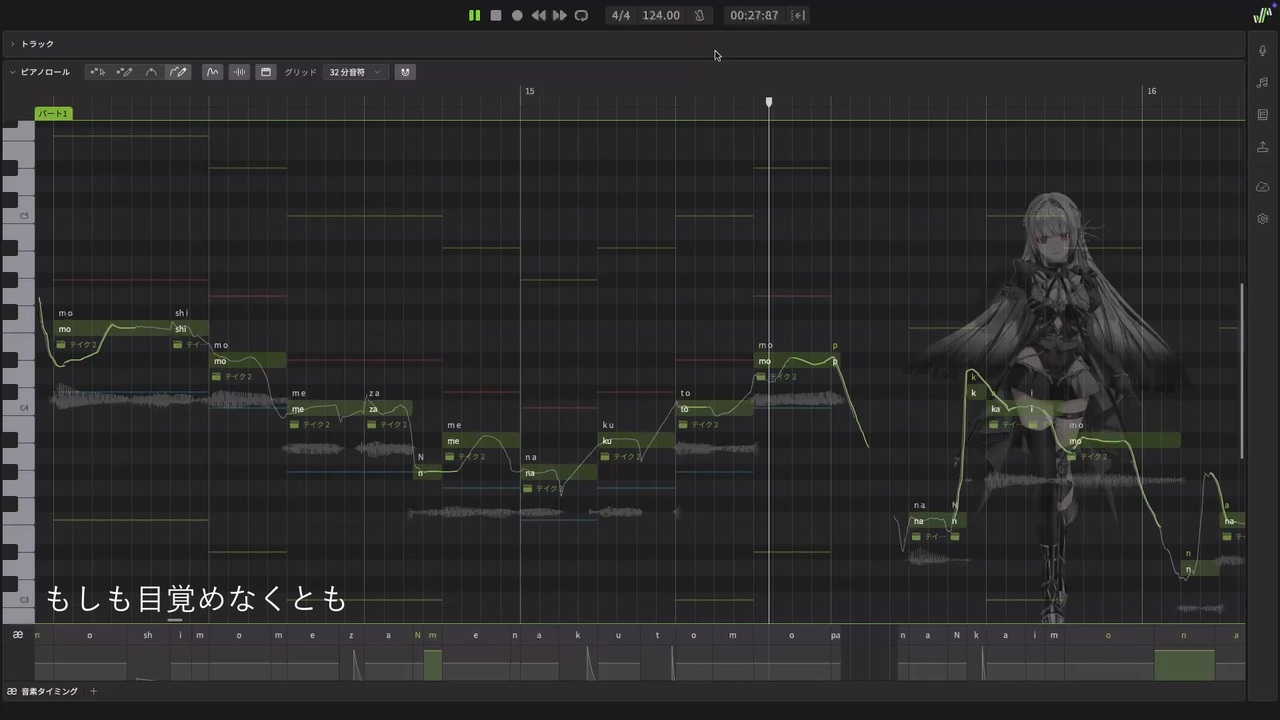1280x720 pixels.
Task: Open the voice microphone side panel
Action: [x=1263, y=51]
